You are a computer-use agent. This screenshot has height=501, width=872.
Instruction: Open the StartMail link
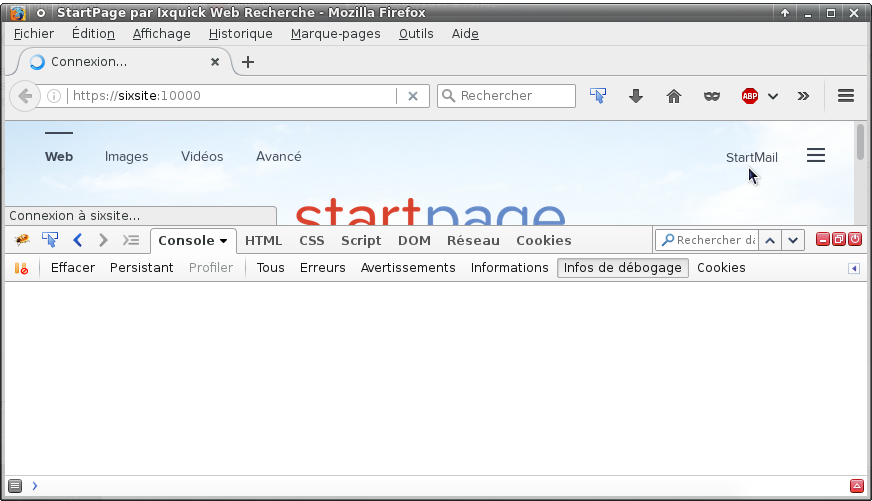tap(751, 157)
